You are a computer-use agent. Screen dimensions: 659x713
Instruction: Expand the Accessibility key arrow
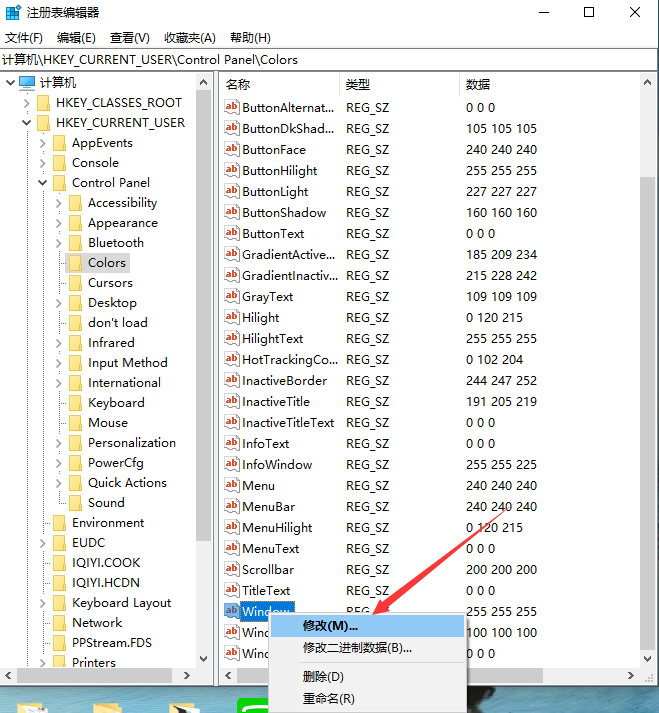pyautogui.click(x=59, y=203)
